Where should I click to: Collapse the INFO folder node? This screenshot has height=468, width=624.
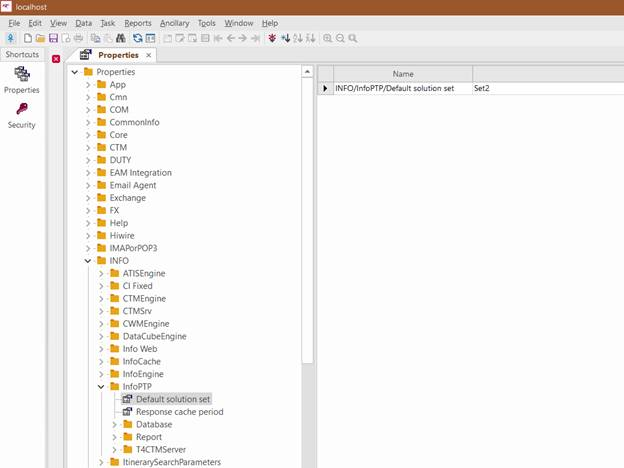(x=88, y=260)
